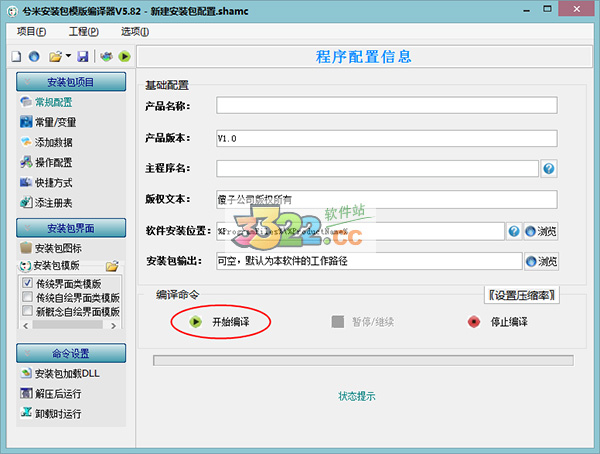
Task: Click the 主程序名 input field
Action: 377,168
